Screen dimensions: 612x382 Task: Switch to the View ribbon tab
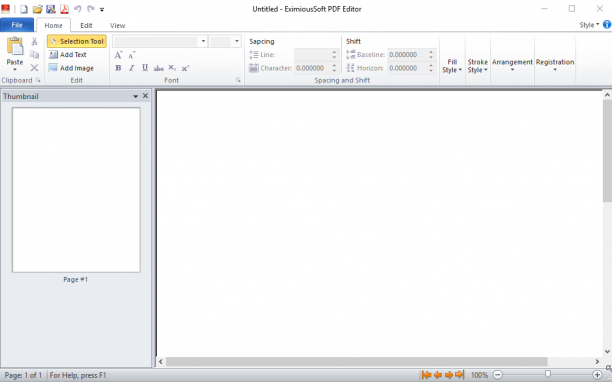coord(117,25)
